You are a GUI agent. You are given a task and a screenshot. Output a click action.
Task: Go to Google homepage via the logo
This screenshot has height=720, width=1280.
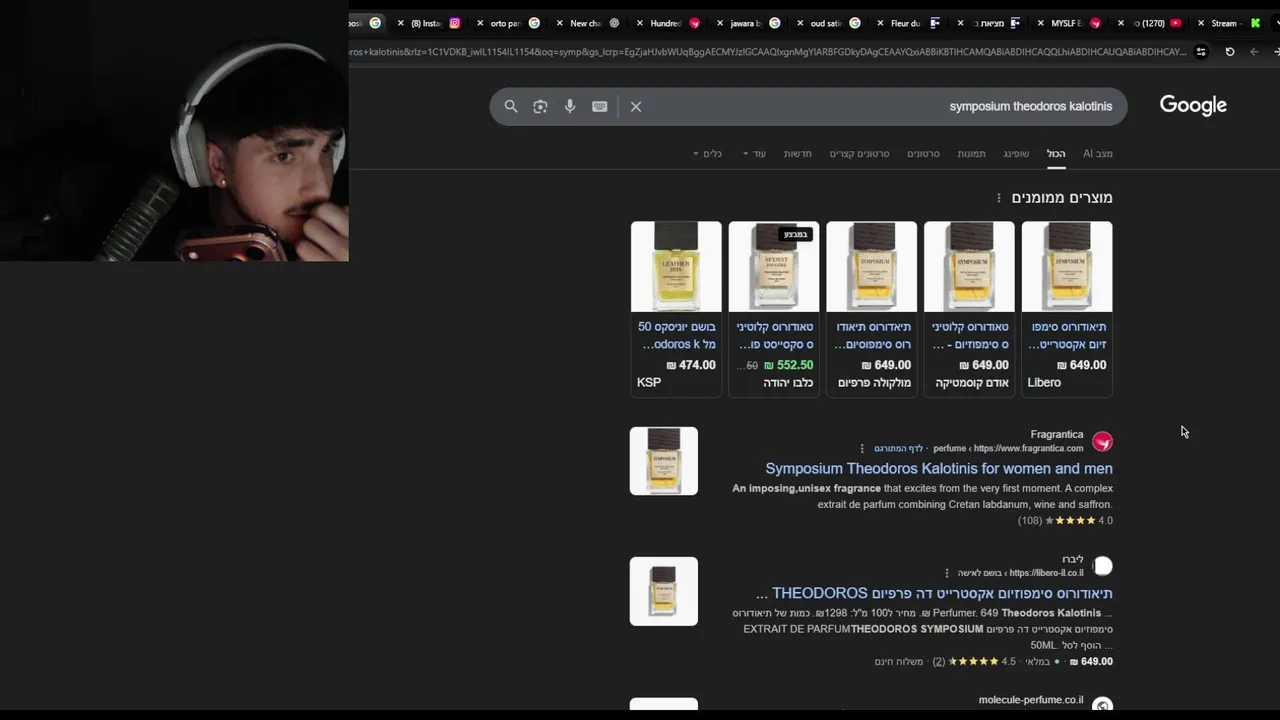click(x=1193, y=105)
